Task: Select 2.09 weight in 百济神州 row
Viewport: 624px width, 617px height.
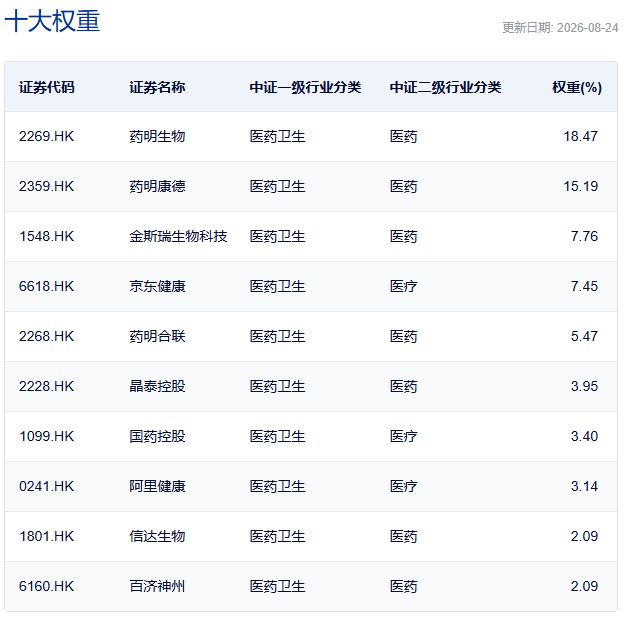Action: tap(584, 586)
